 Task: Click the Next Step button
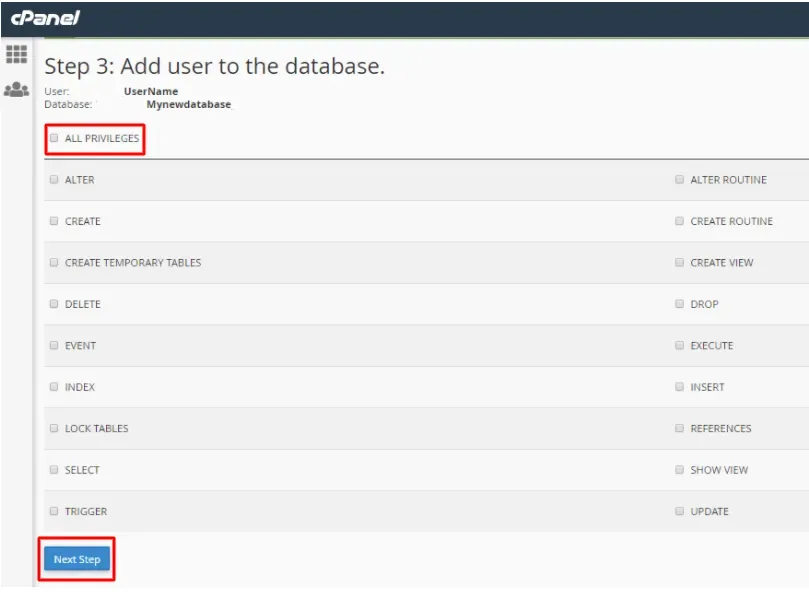pyautogui.click(x=77, y=559)
